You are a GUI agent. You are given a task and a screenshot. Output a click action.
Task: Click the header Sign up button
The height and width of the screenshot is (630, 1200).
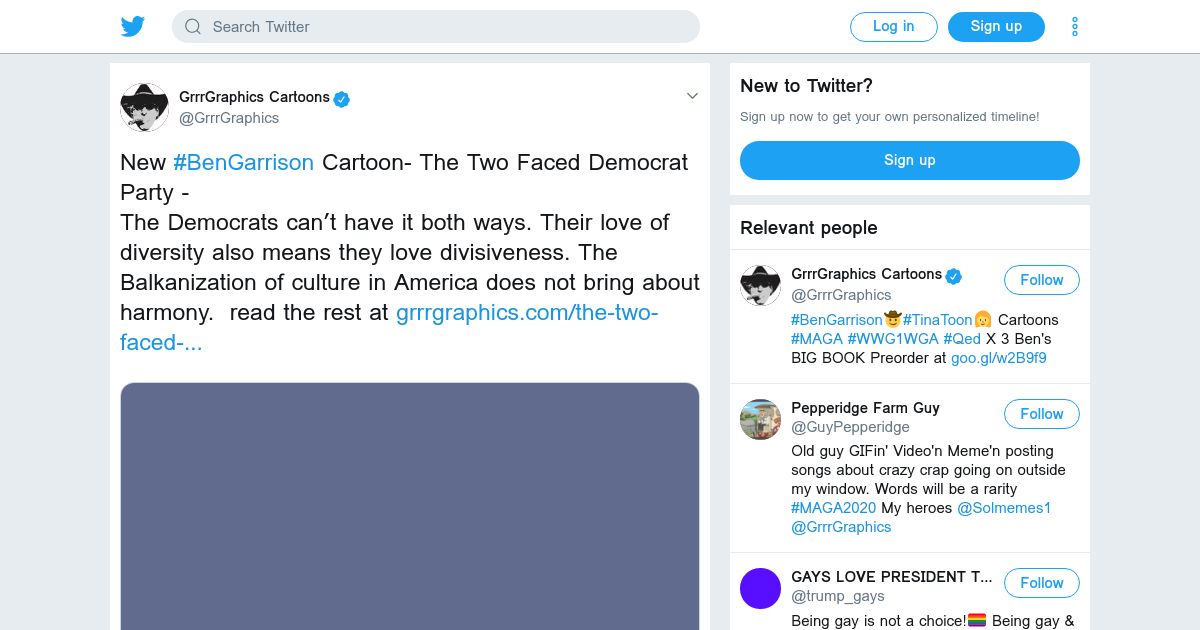[x=995, y=27]
